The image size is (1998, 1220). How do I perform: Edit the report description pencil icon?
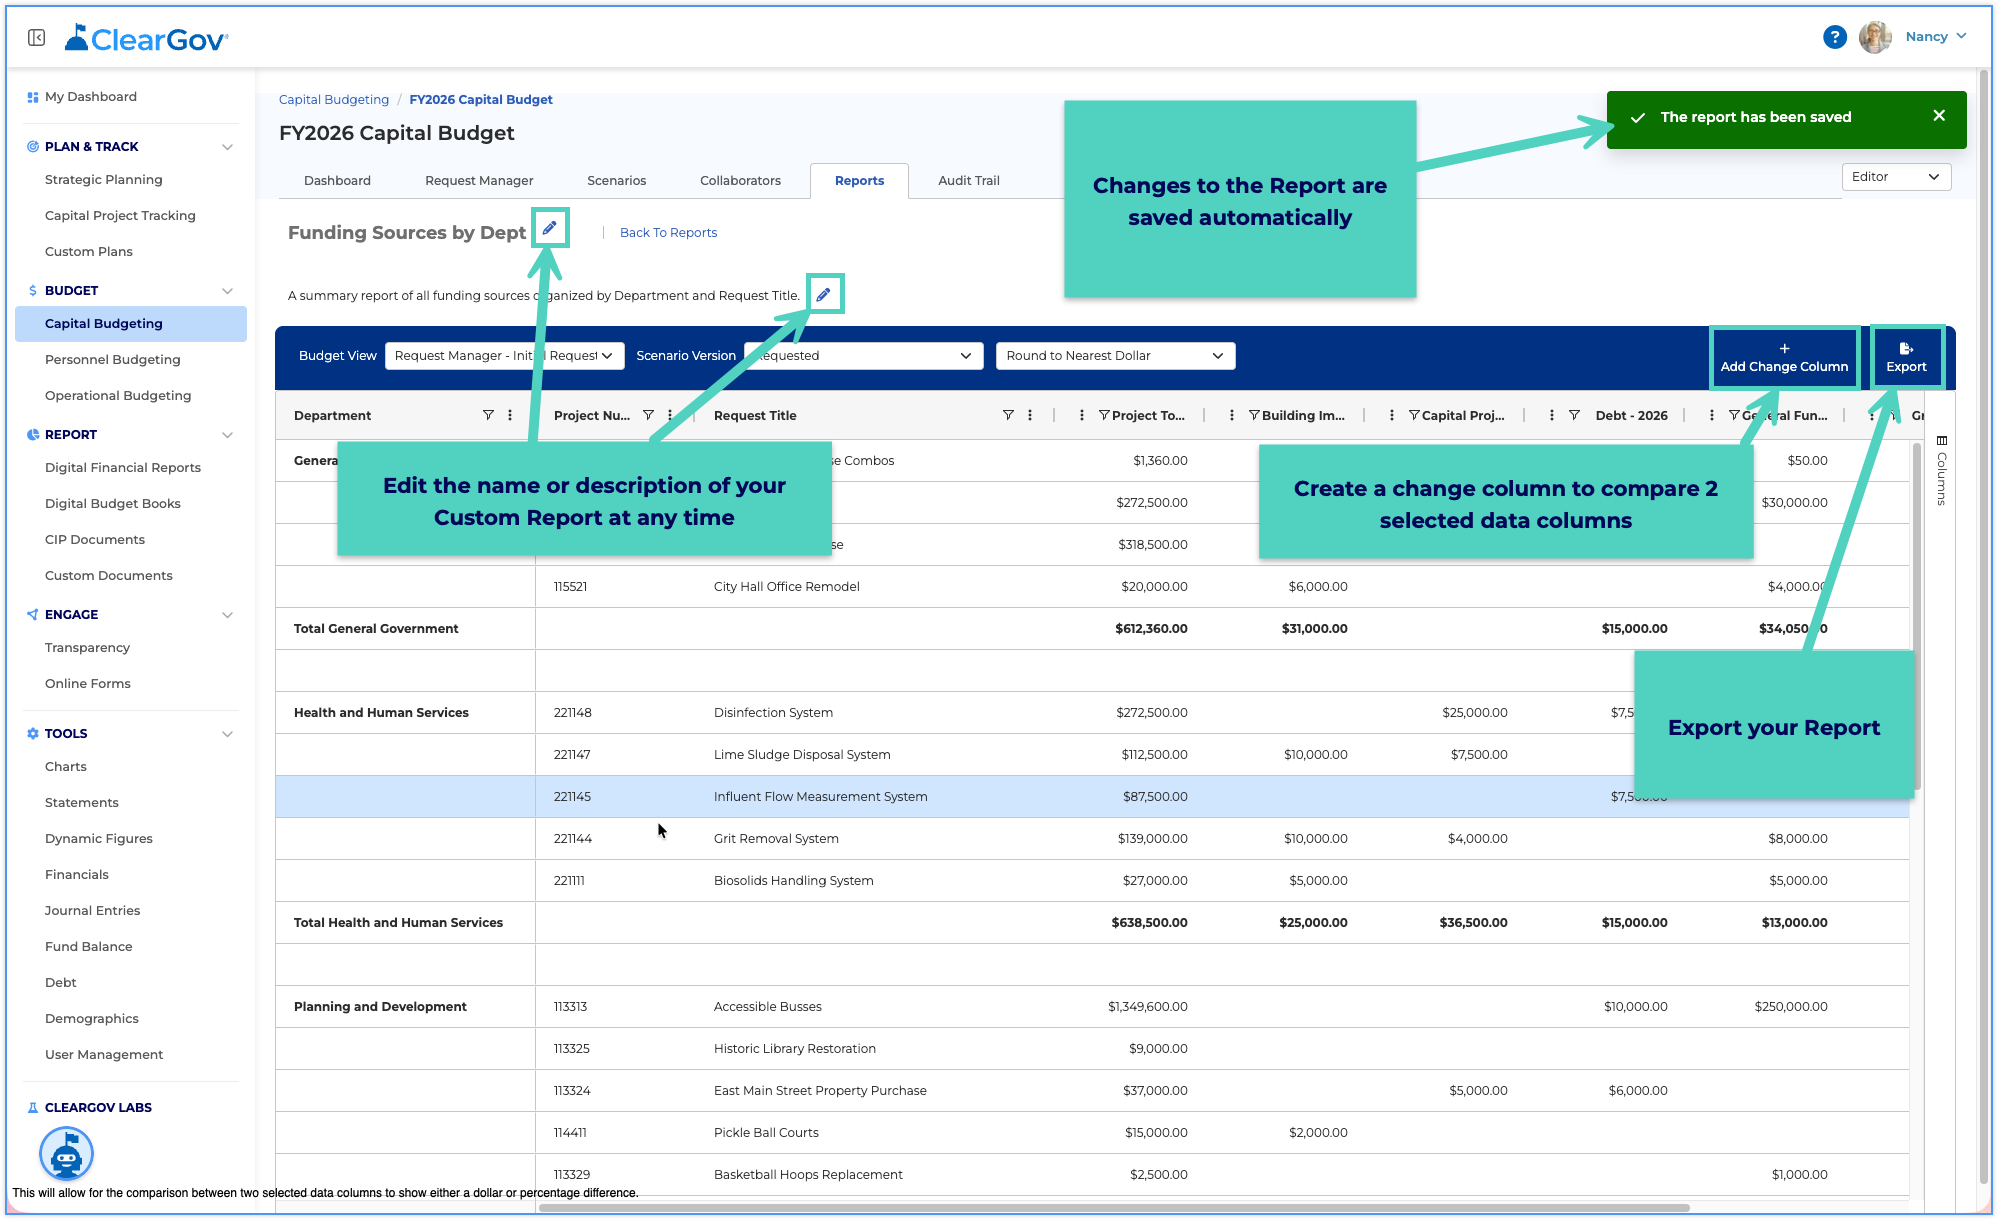[x=823, y=294]
